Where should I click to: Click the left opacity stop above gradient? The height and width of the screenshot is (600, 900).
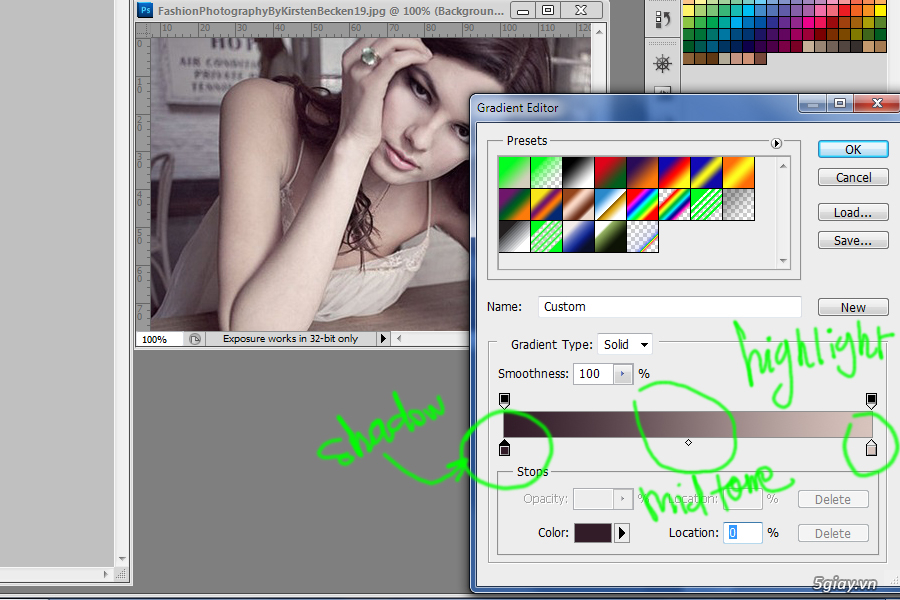point(504,400)
